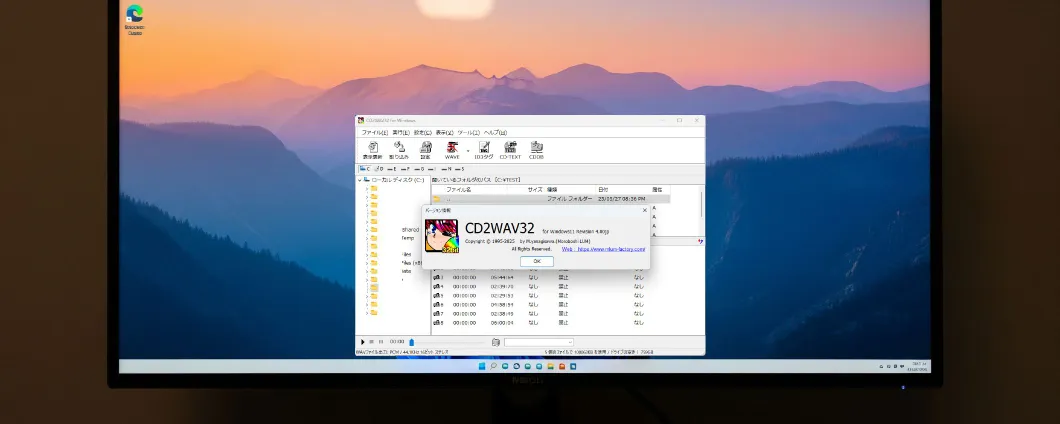Switch to drive C button
The width and height of the screenshot is (1060, 424).
(365, 169)
